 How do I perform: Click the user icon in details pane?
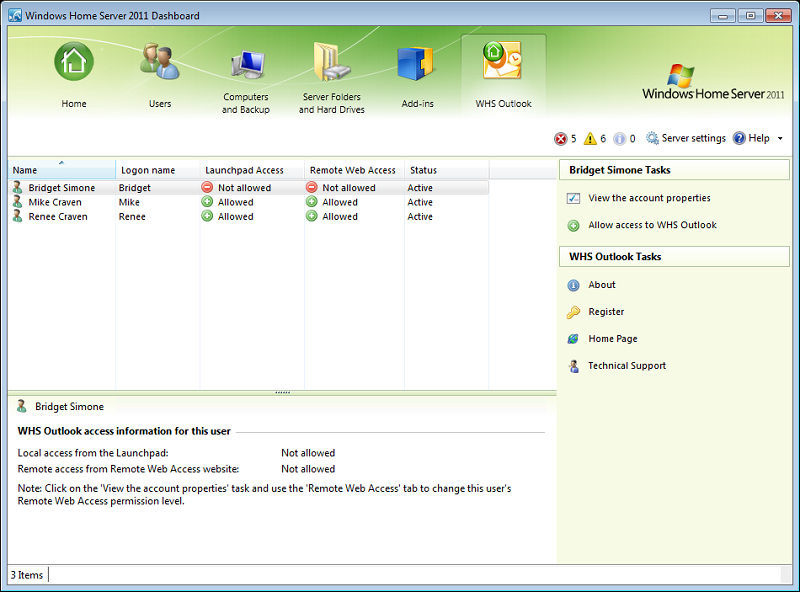pyautogui.click(x=21, y=406)
